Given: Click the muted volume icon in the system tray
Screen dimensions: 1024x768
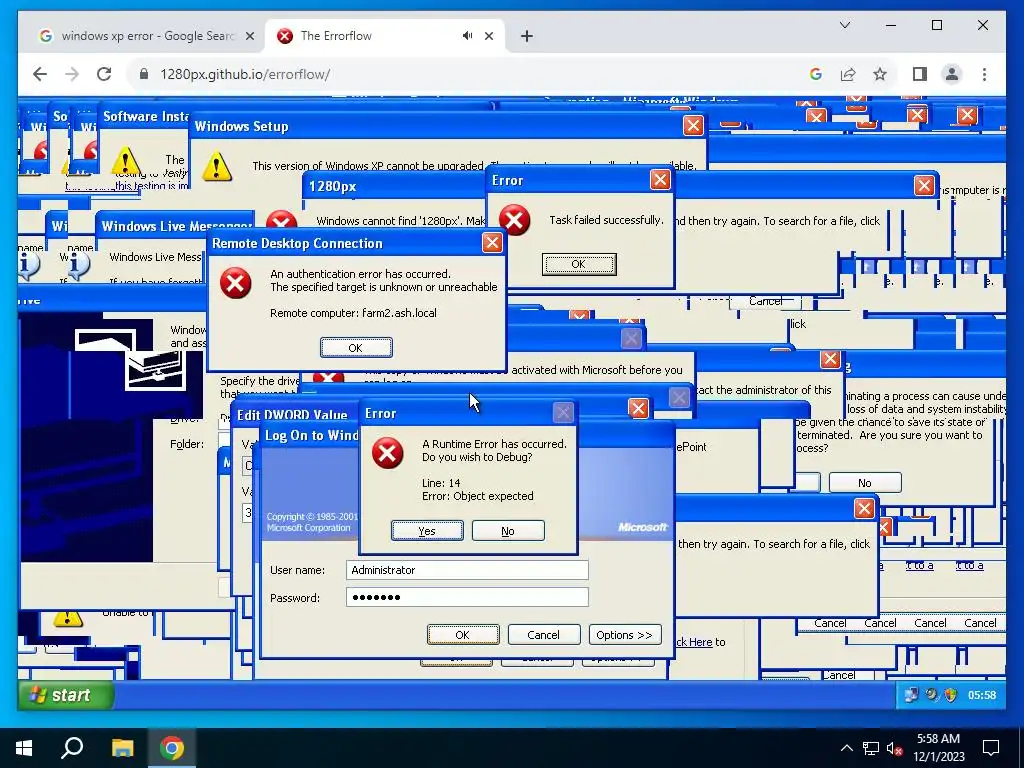Looking at the screenshot, I should point(894,748).
